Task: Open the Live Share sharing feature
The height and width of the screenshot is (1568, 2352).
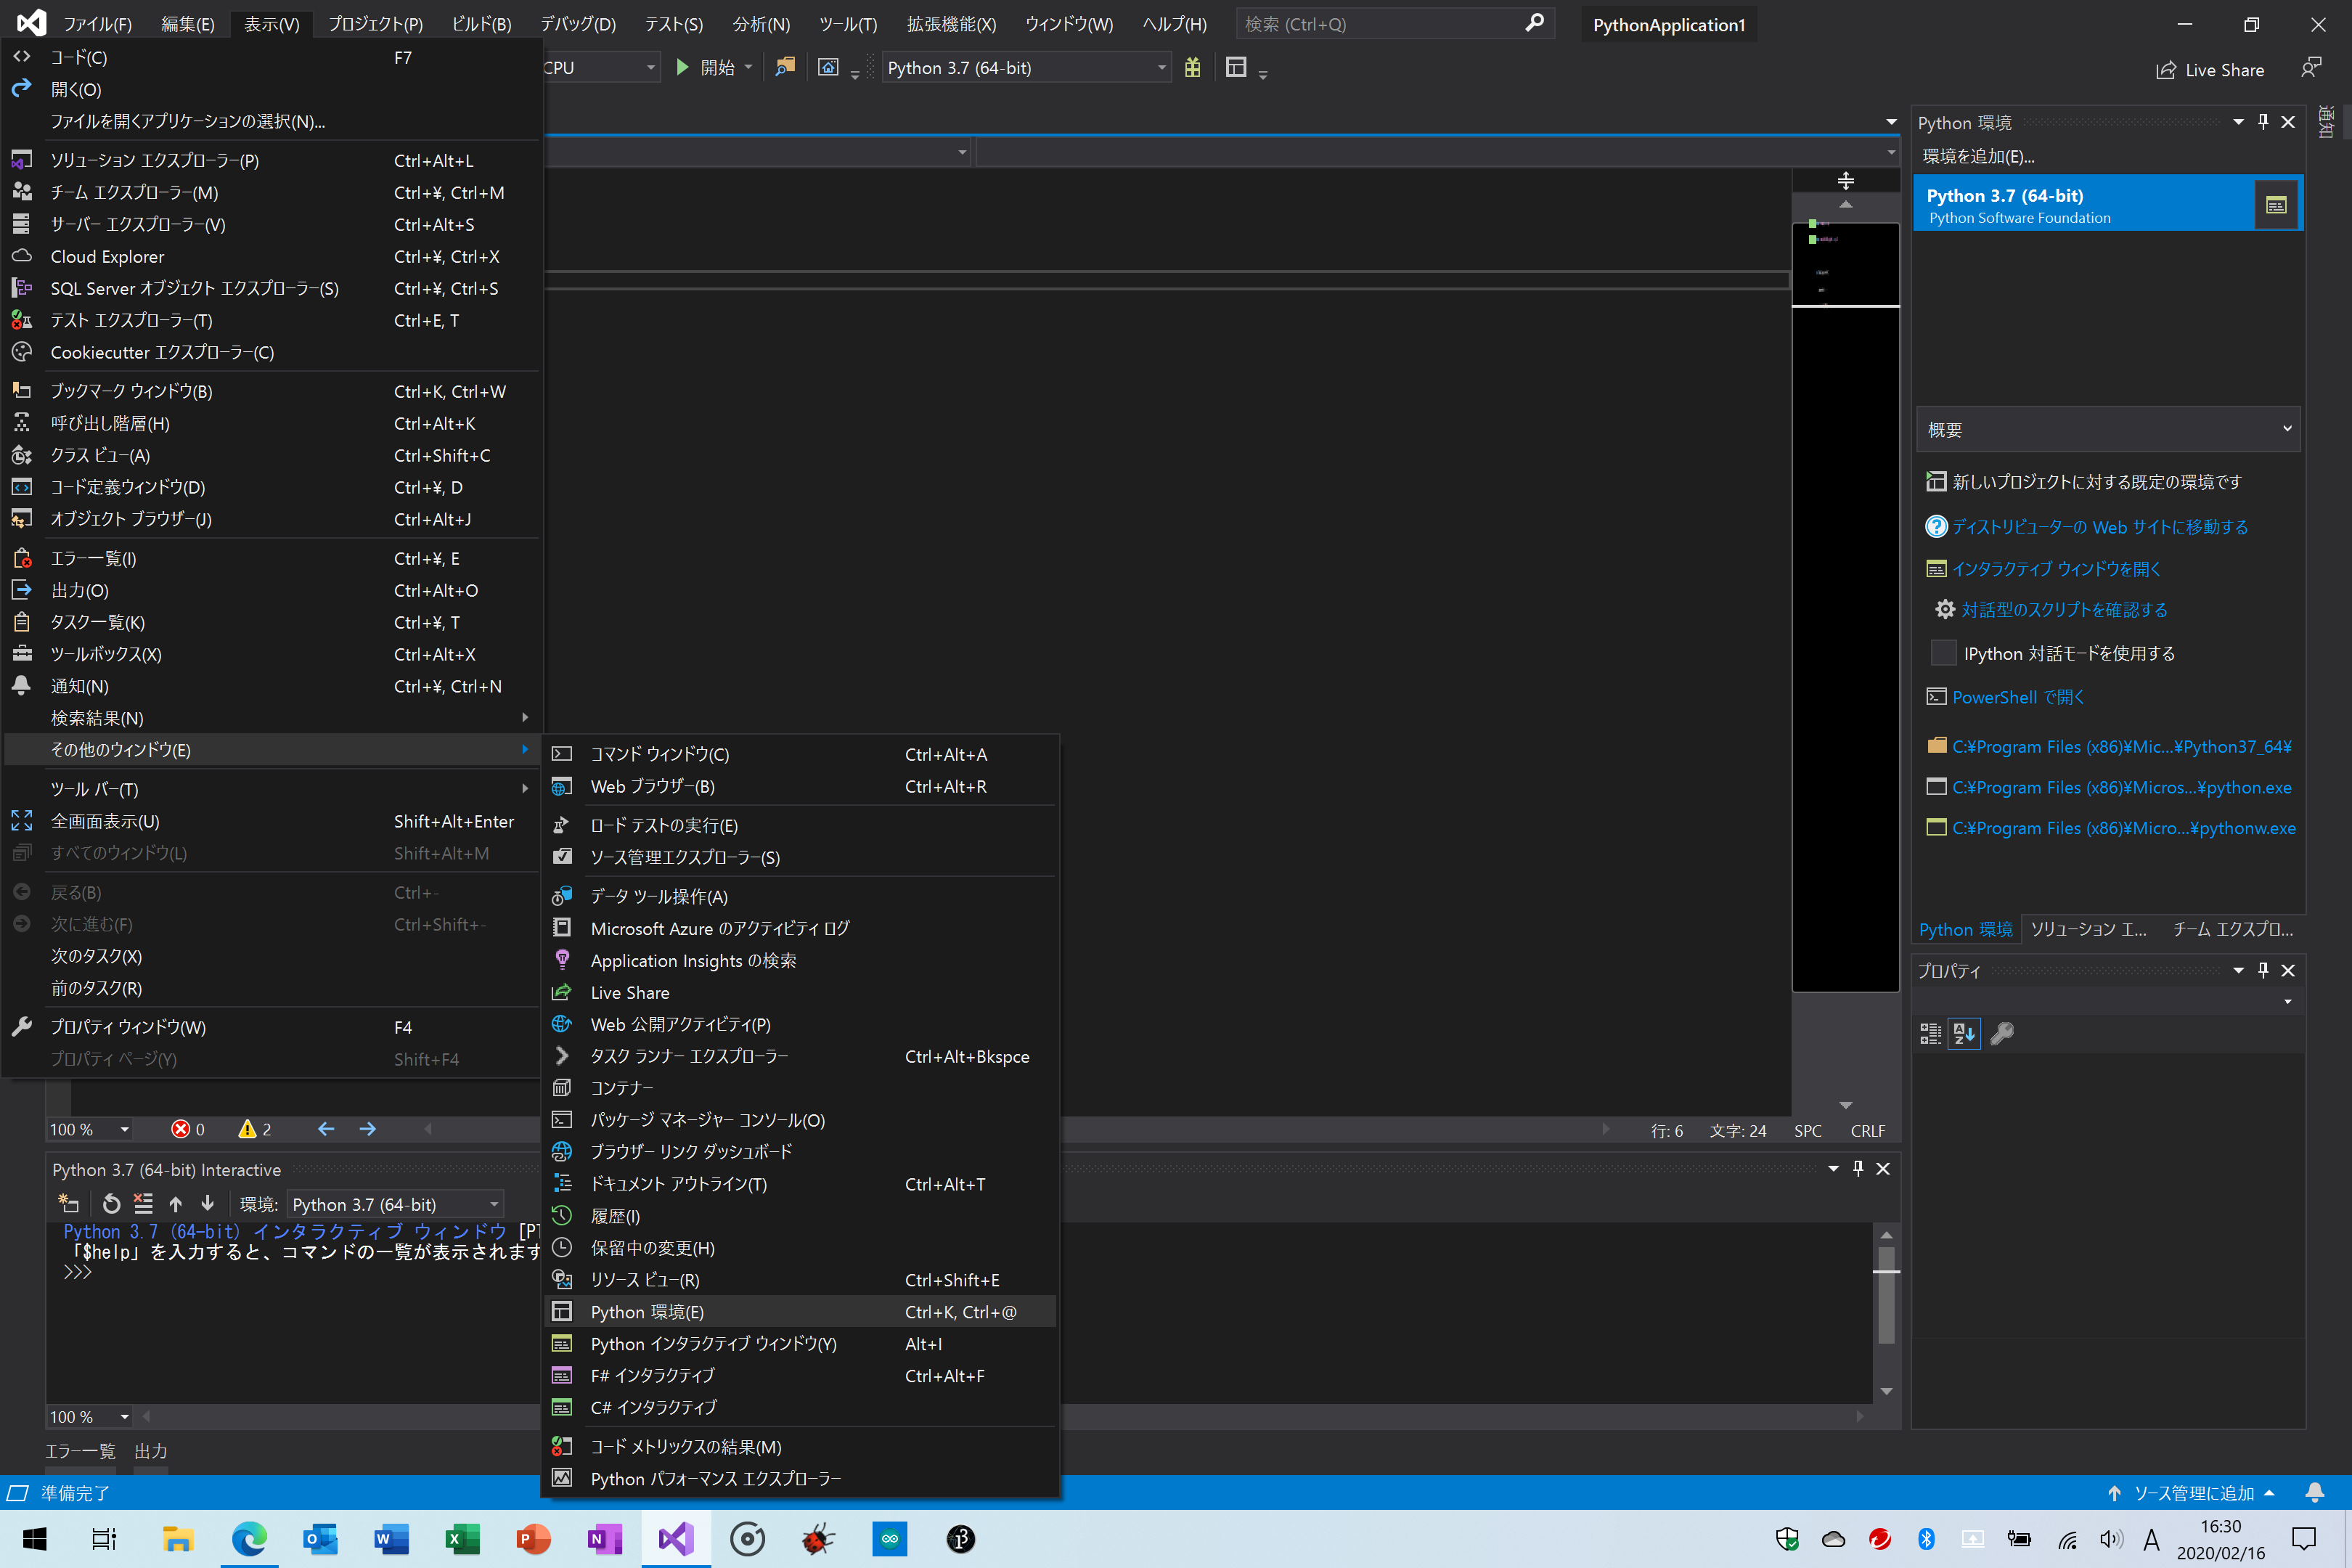Action: tap(2211, 69)
